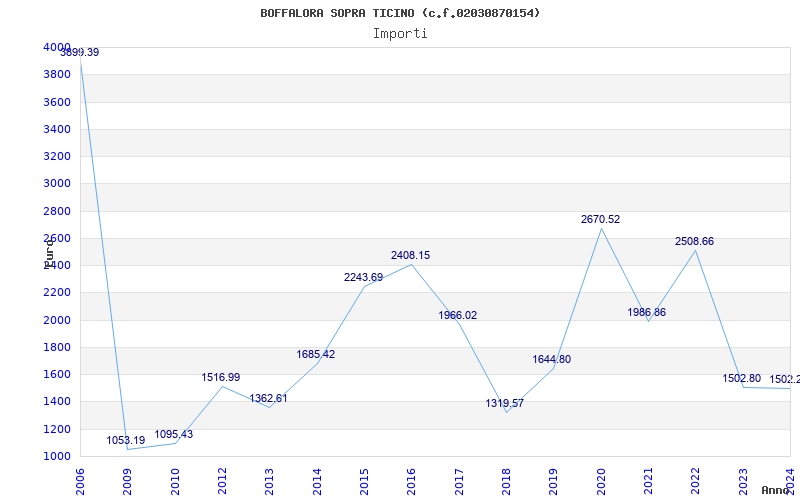Viewport: 800px width, 500px height.
Task: Click the data label 2508.66
Action: click(694, 241)
